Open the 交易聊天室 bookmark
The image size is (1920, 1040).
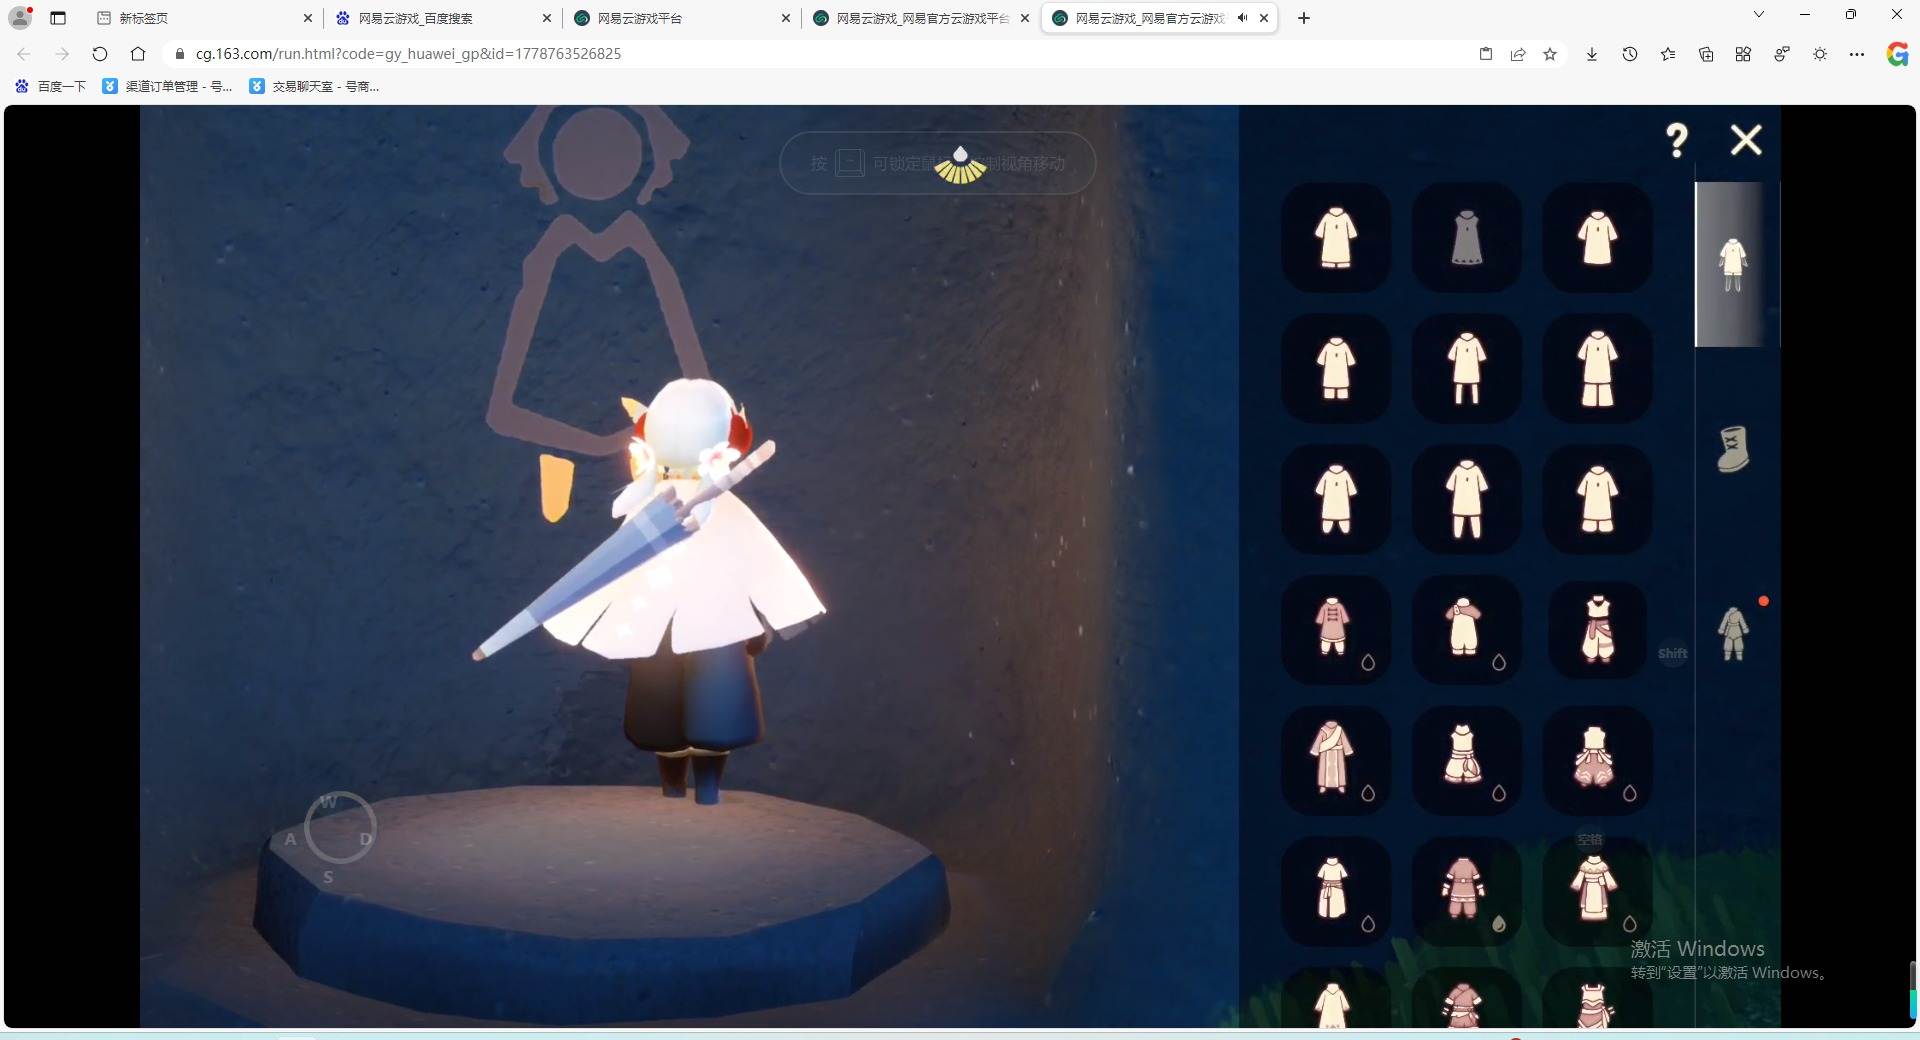point(314,86)
